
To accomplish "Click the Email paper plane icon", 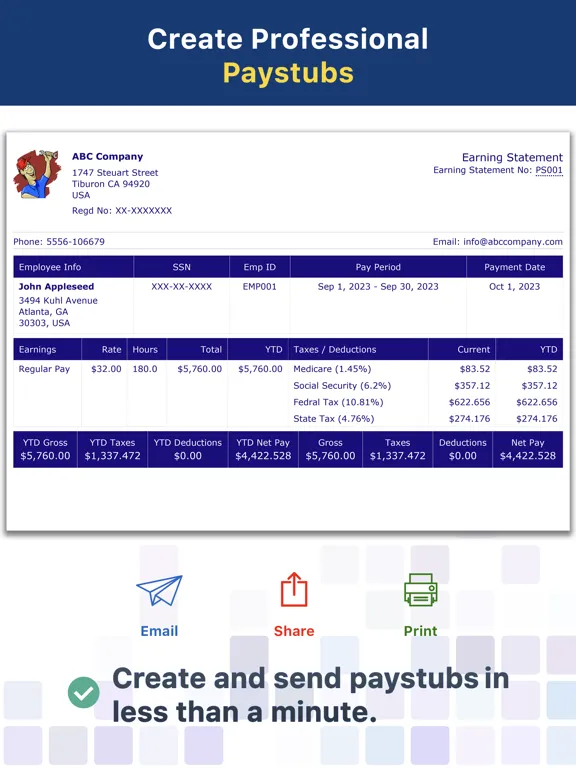I will pos(159,590).
